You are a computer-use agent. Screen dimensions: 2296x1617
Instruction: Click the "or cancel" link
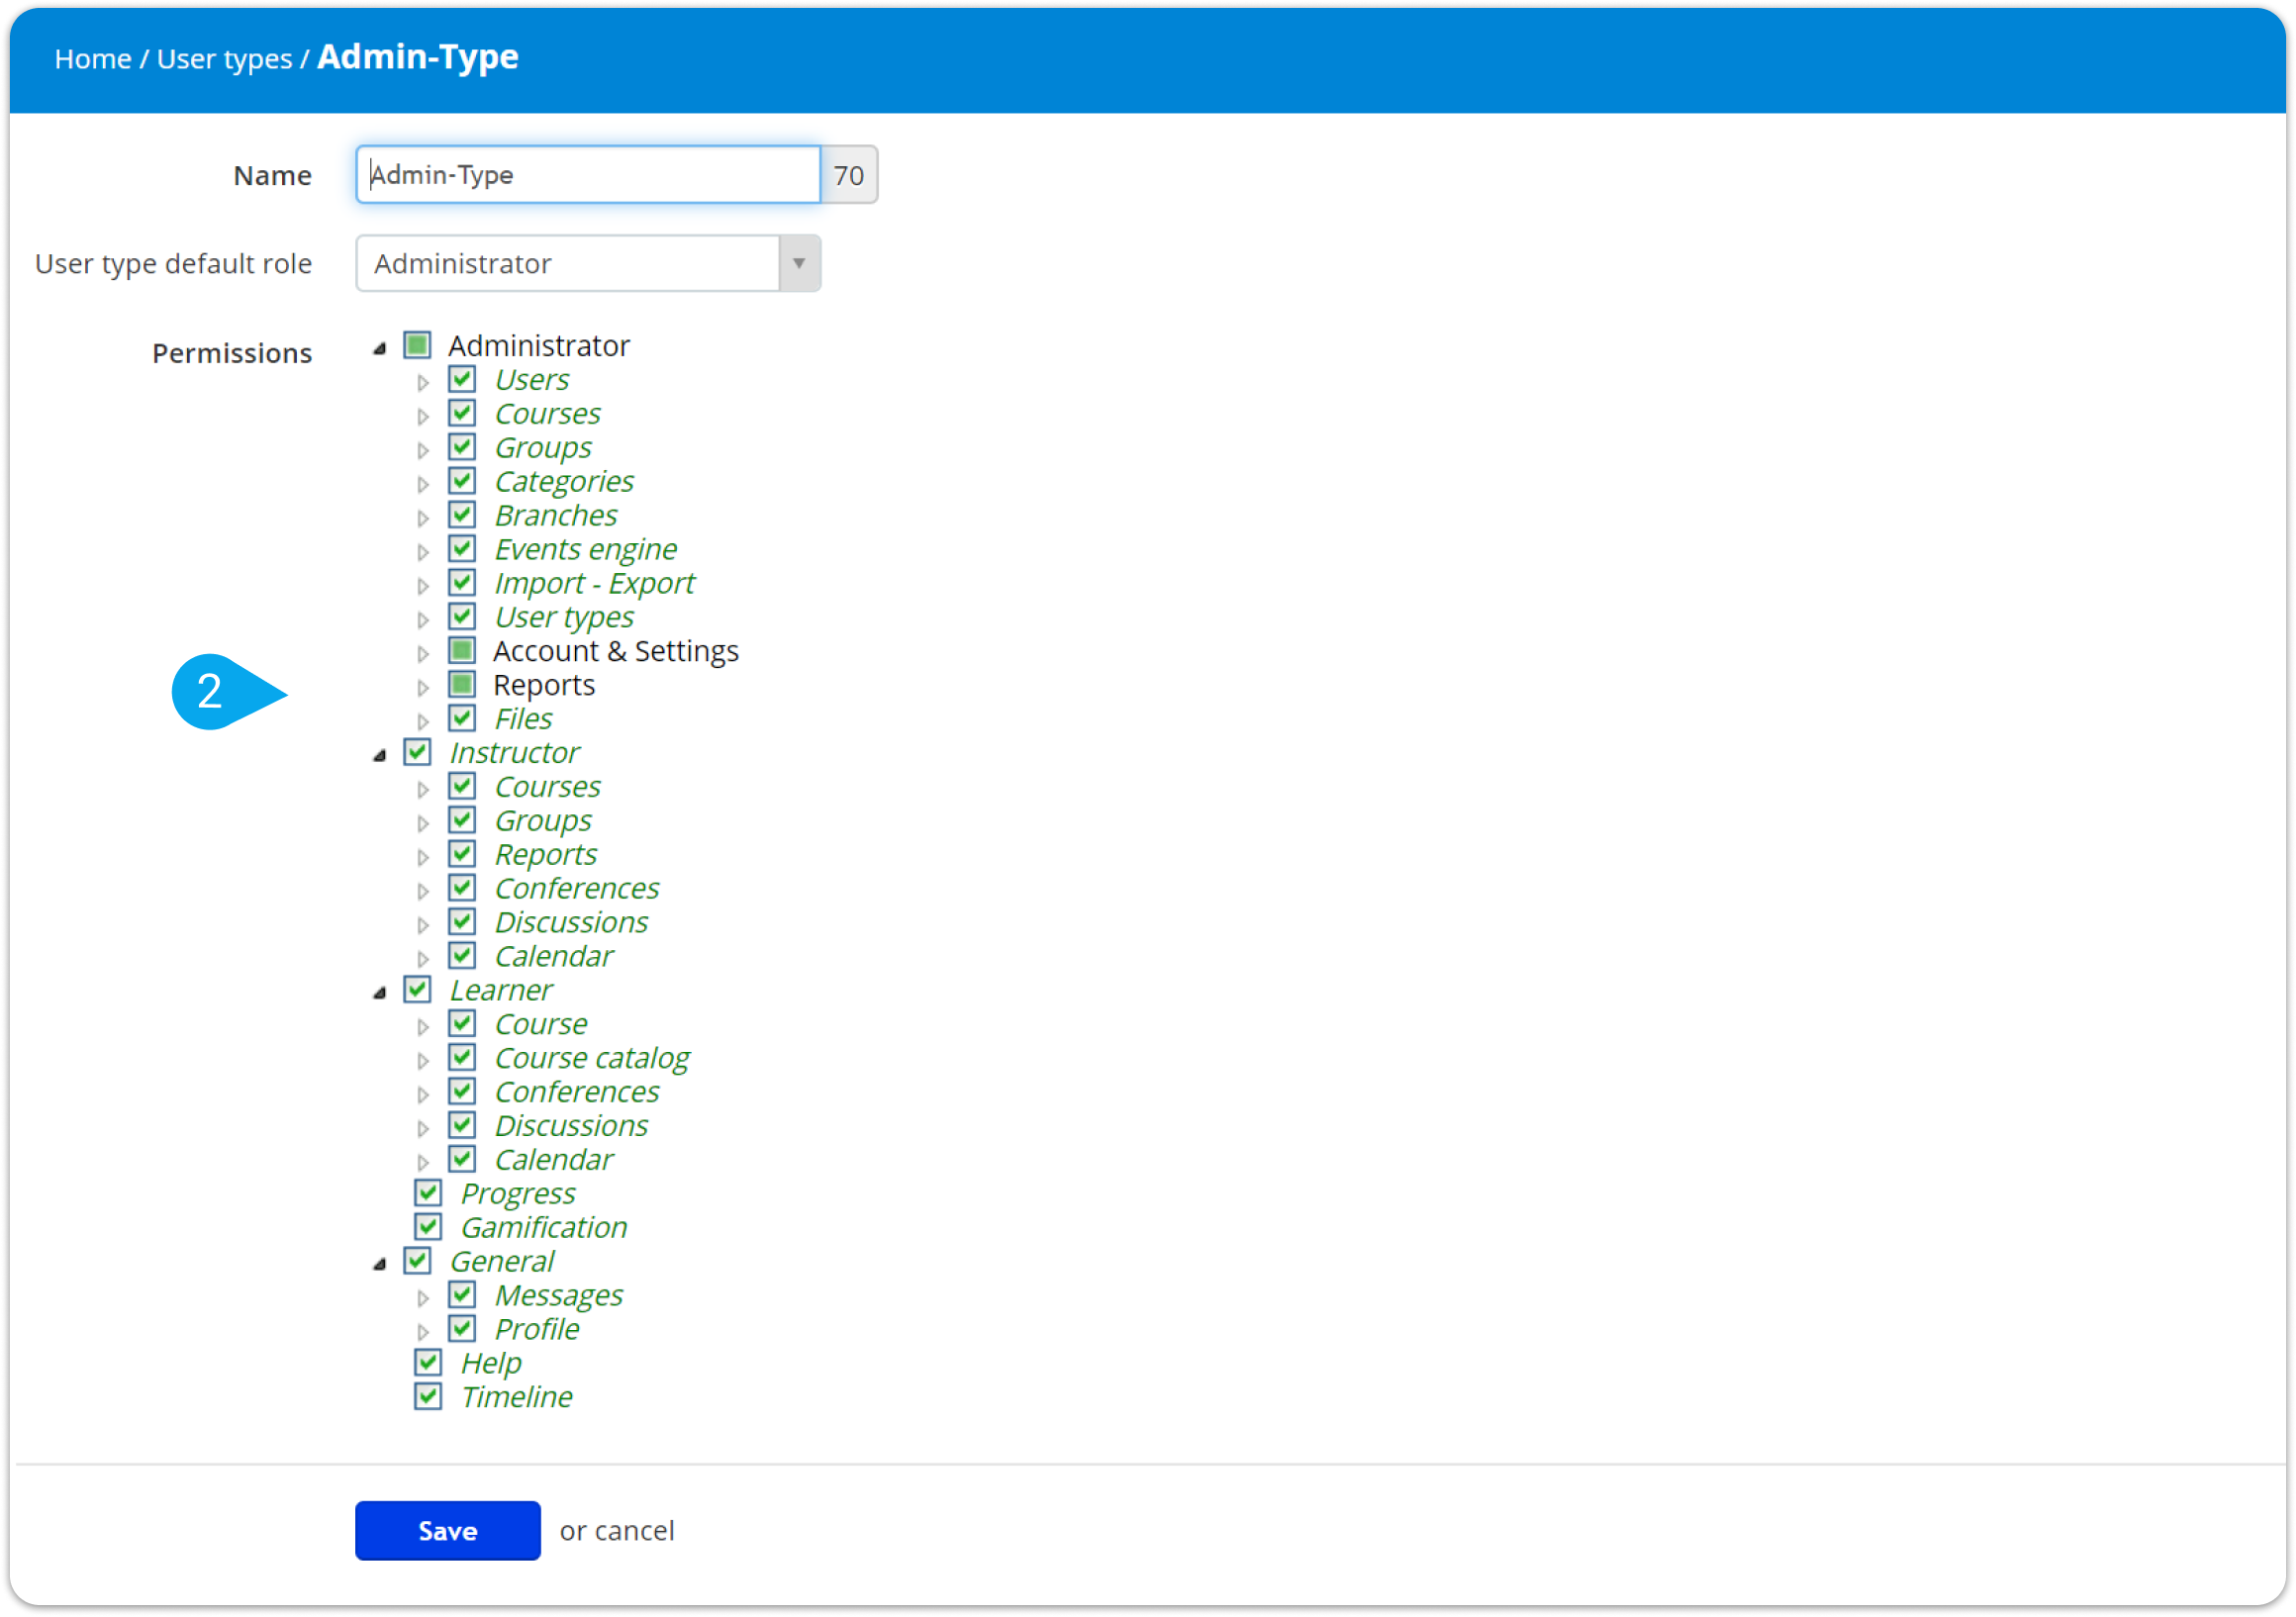616,1530
